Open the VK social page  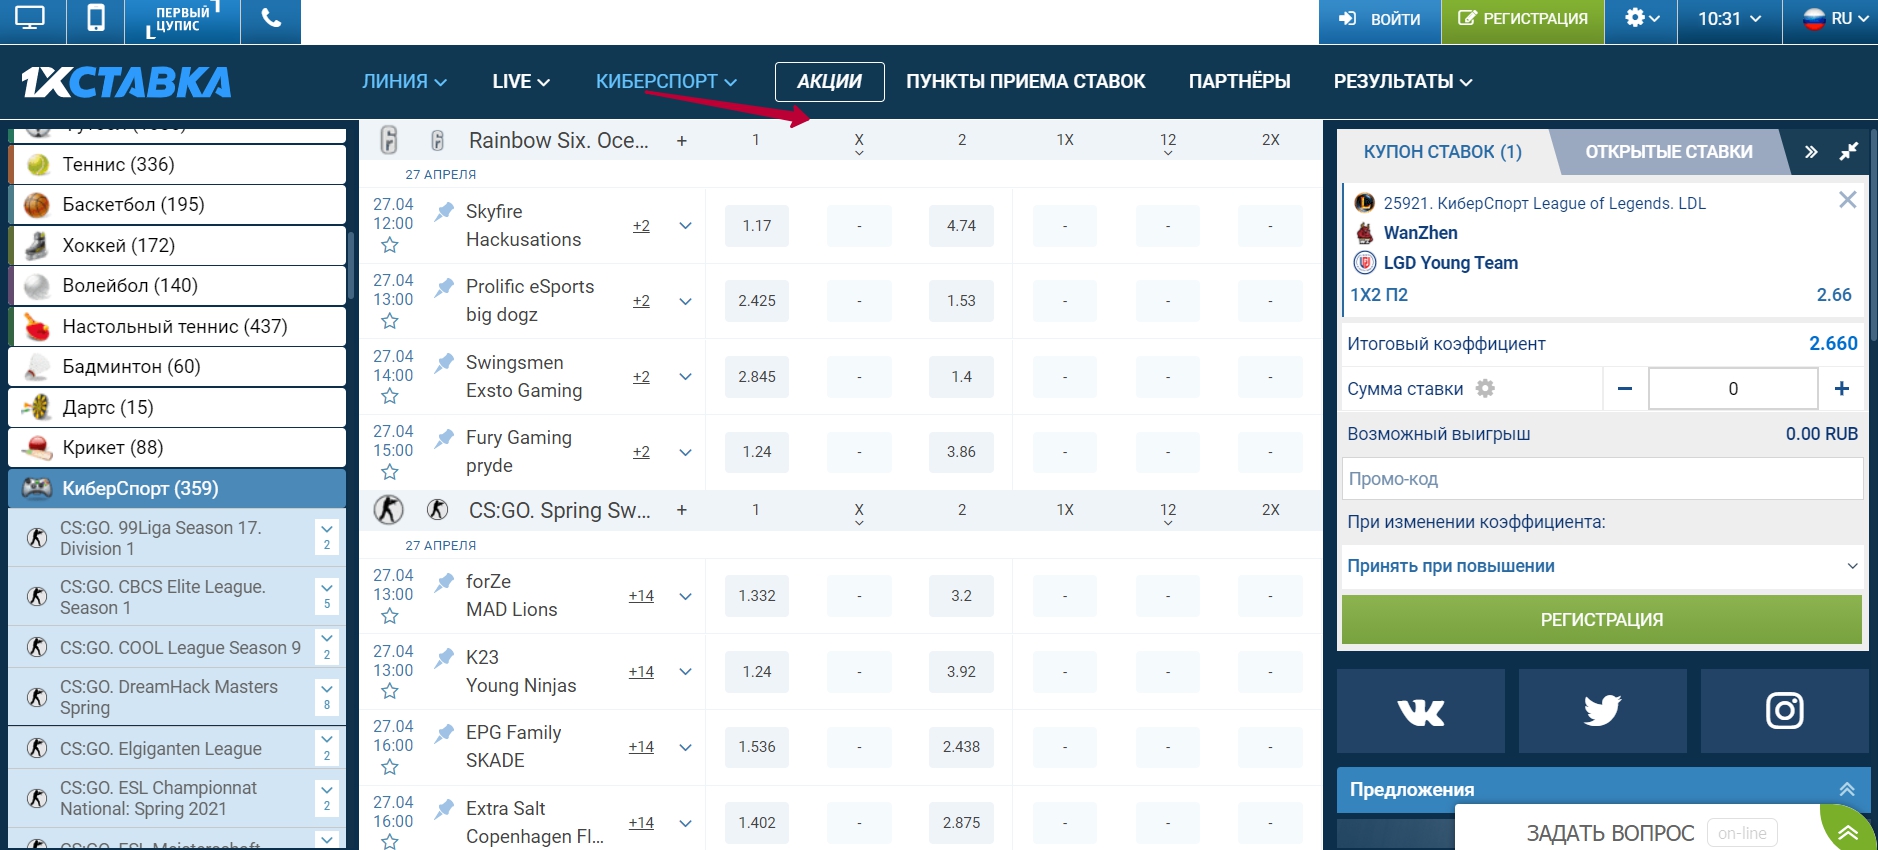(1420, 711)
